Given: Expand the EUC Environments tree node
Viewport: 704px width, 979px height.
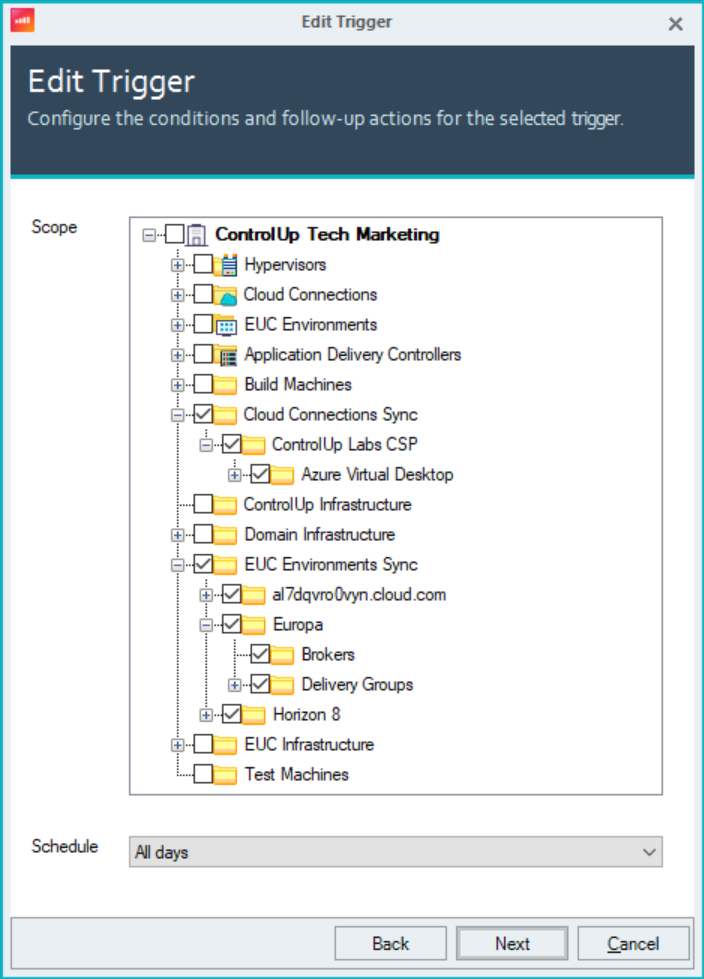Looking at the screenshot, I should coord(177,325).
